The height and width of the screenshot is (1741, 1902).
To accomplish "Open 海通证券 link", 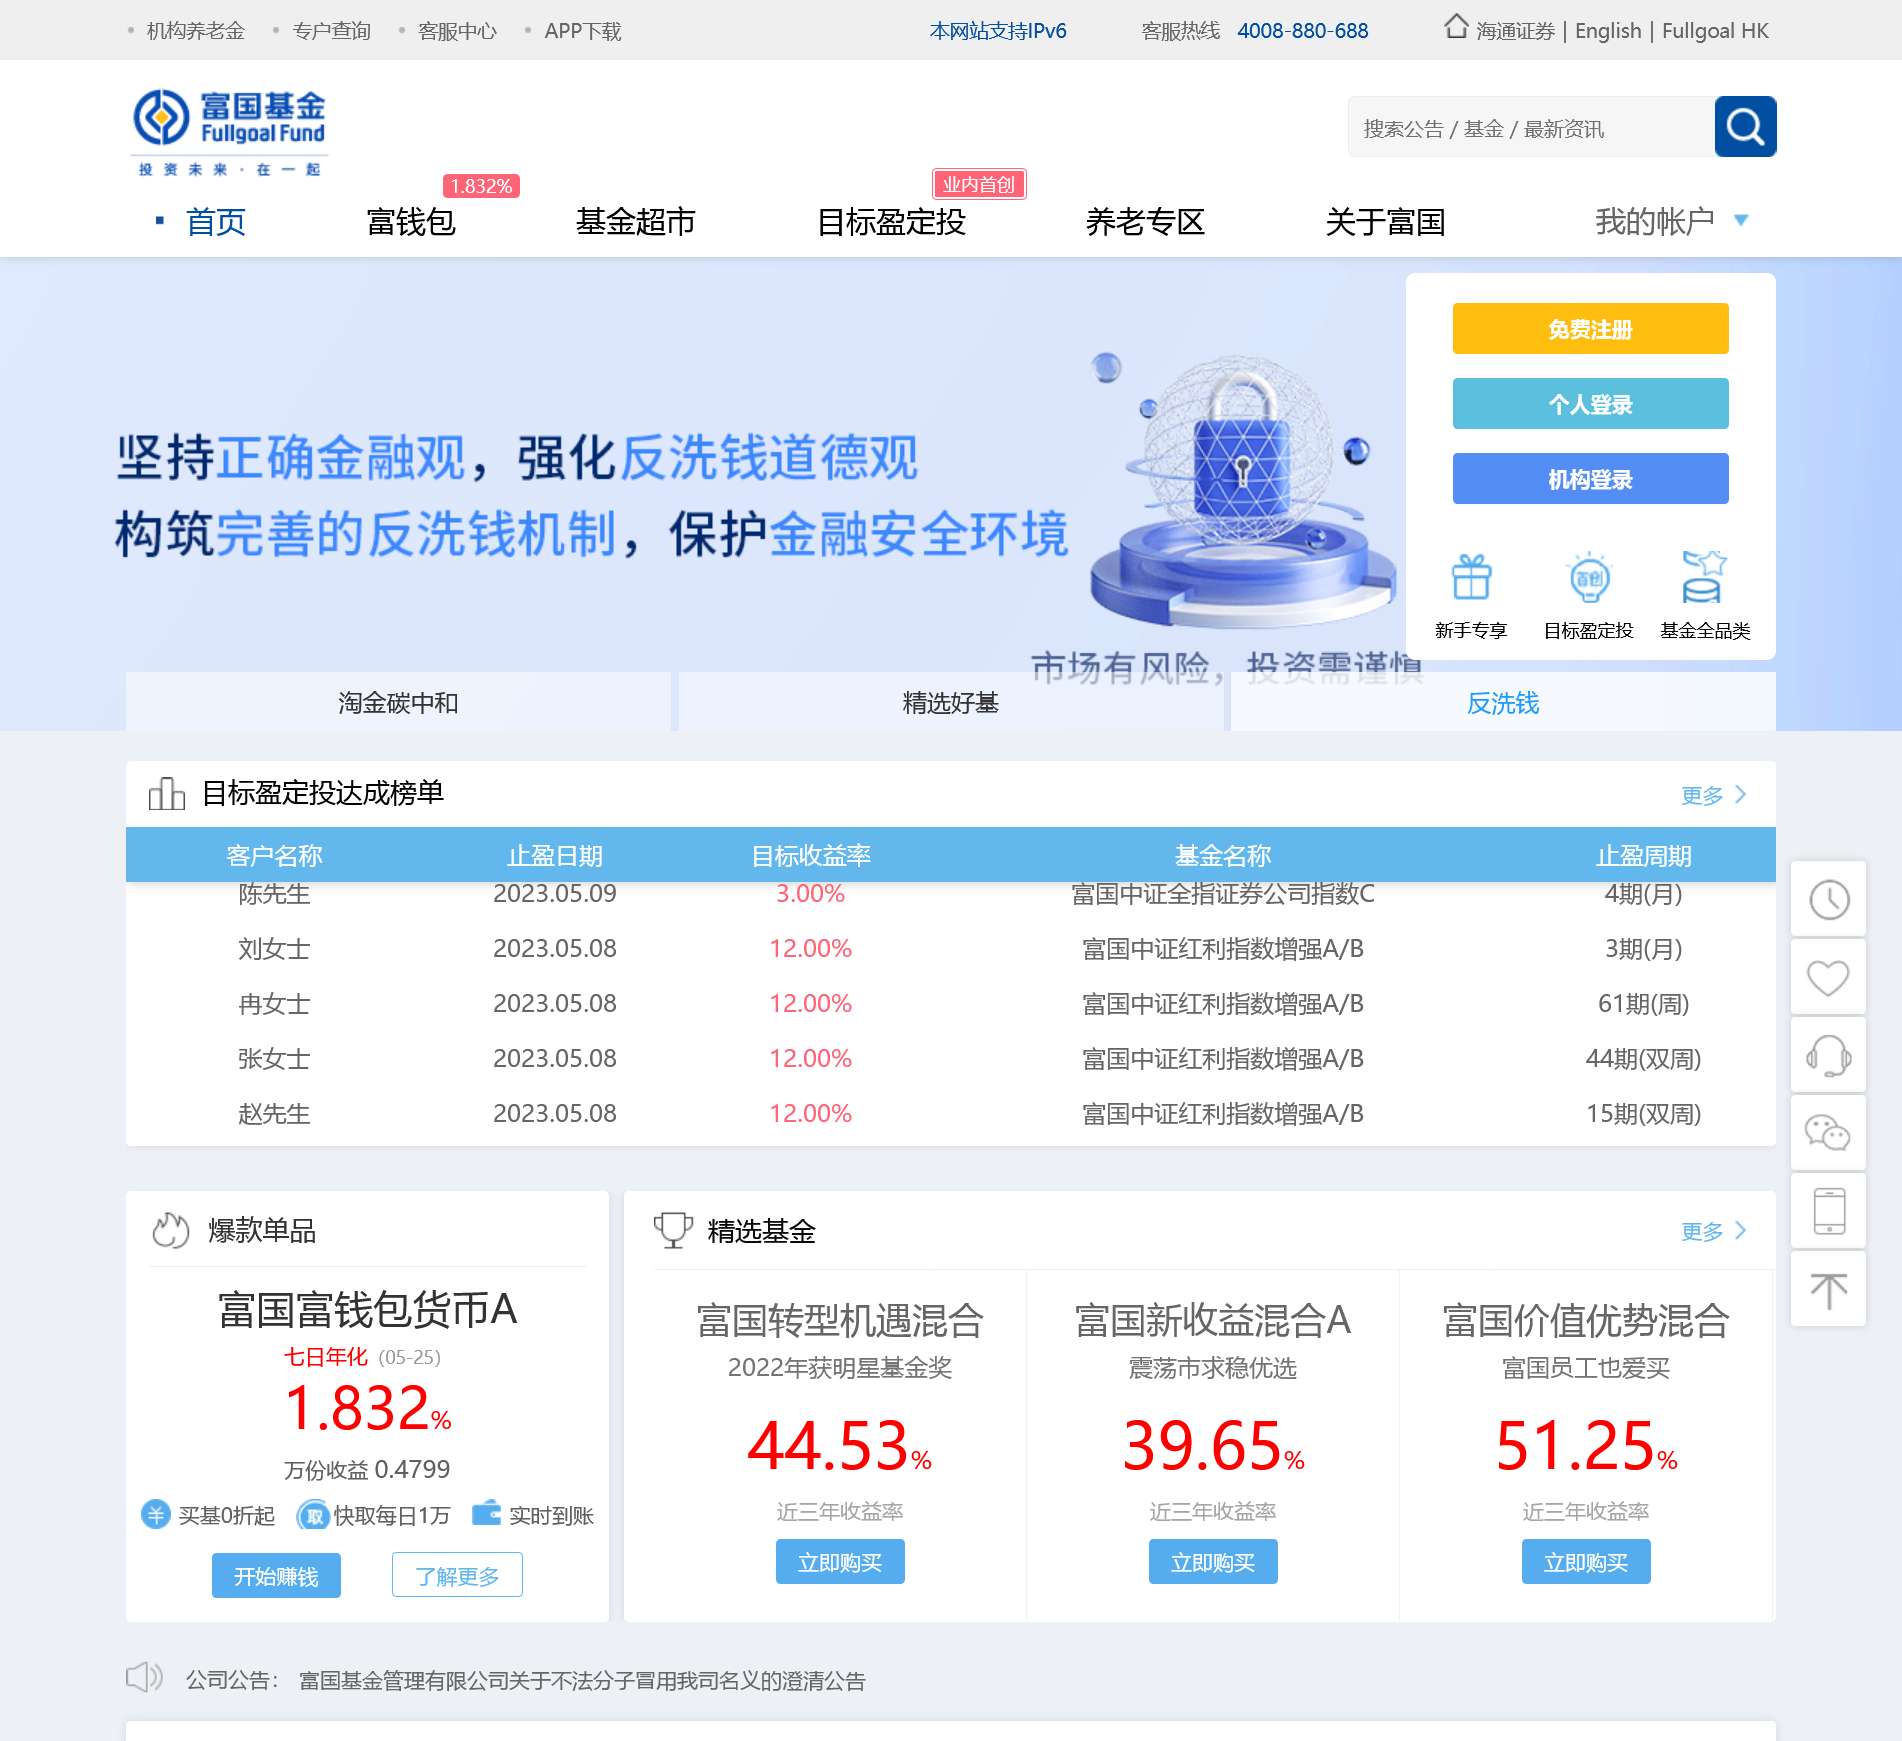I will [1515, 31].
